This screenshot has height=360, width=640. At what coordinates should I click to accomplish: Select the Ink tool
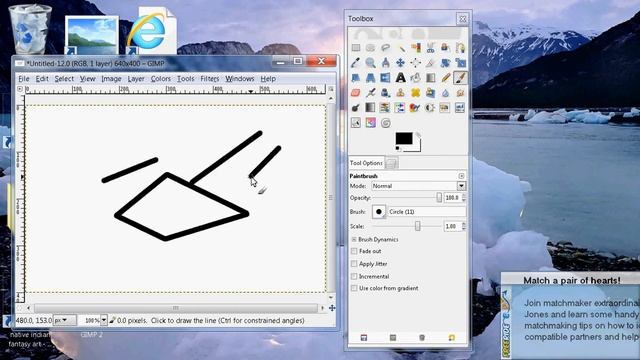385,93
